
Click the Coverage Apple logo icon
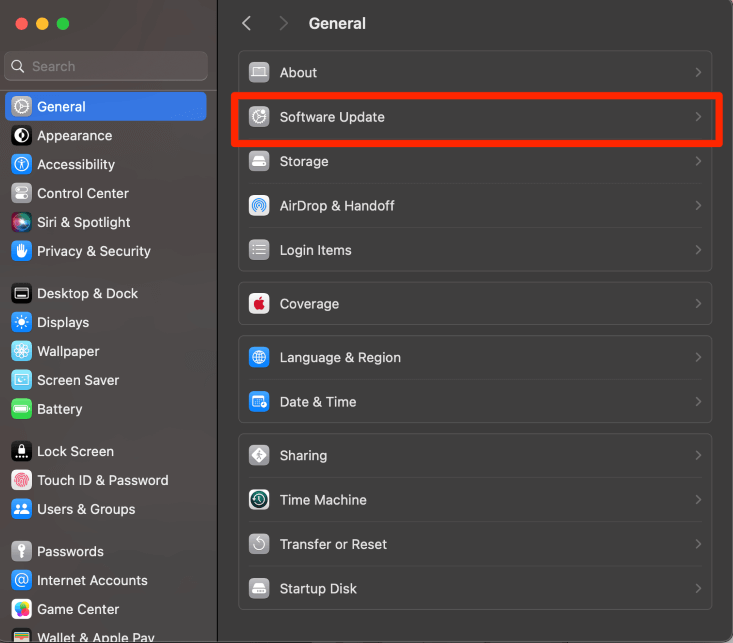coord(259,304)
